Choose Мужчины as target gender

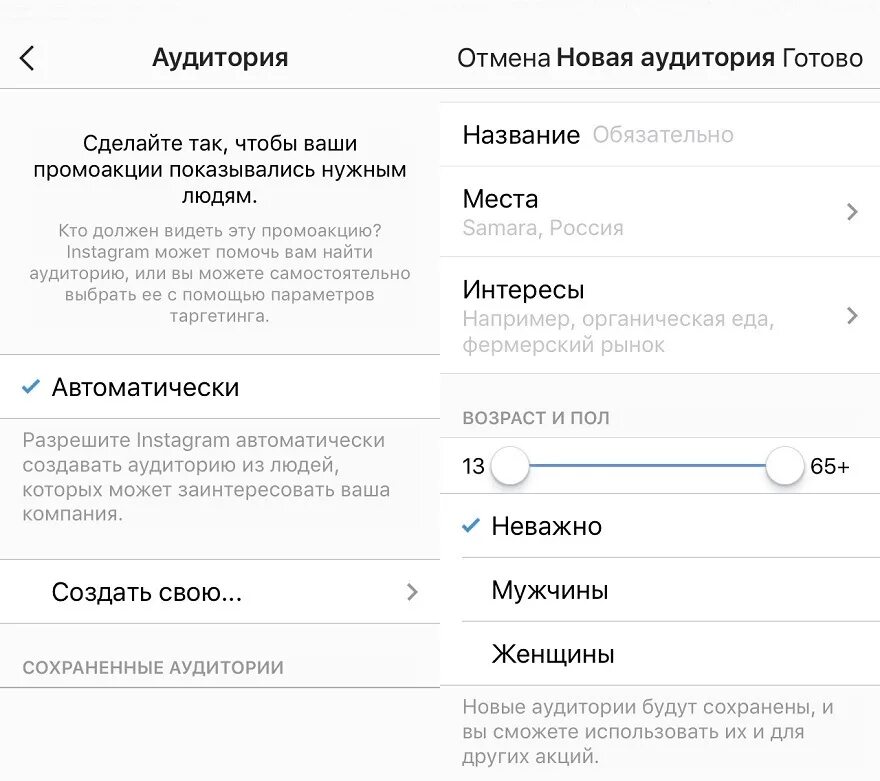pos(550,590)
